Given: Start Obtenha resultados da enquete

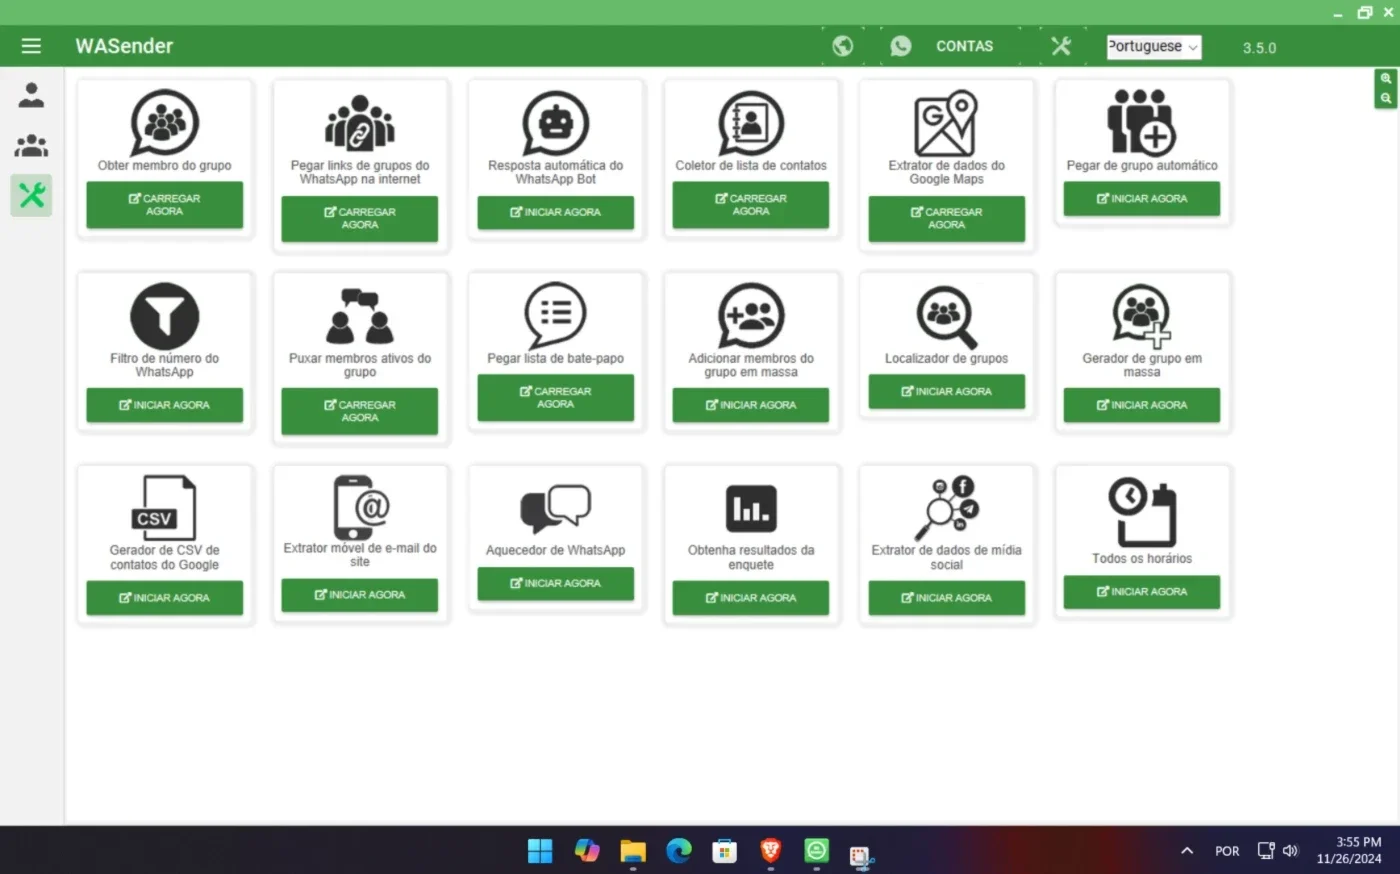Looking at the screenshot, I should pyautogui.click(x=751, y=597).
